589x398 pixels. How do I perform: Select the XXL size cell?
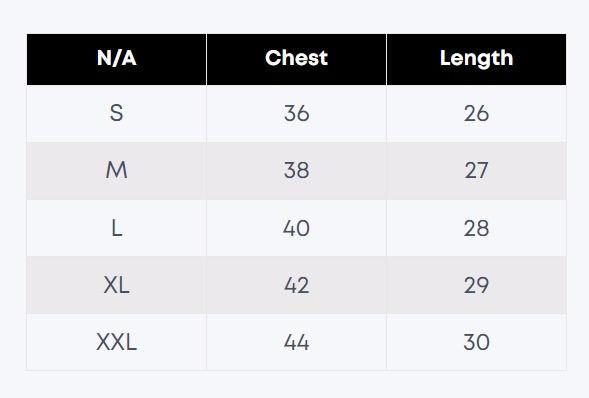pos(116,342)
